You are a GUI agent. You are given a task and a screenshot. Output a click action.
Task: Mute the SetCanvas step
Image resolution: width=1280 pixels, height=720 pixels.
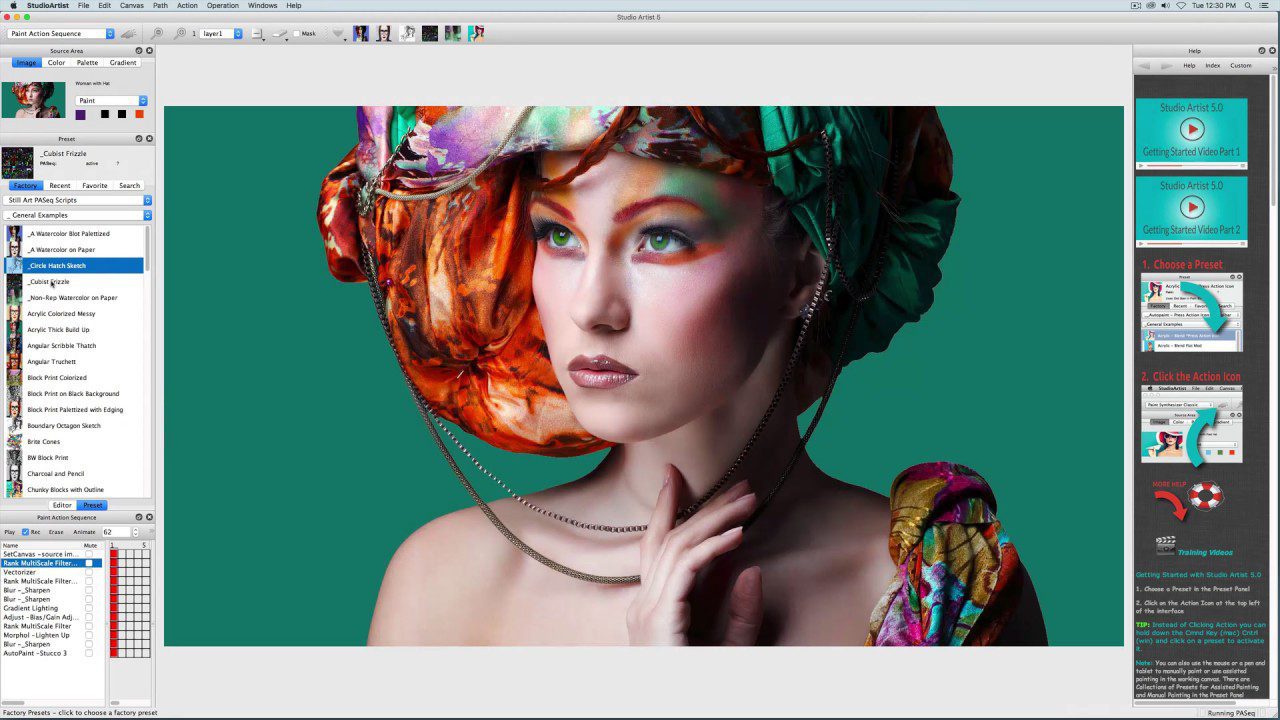click(x=89, y=554)
